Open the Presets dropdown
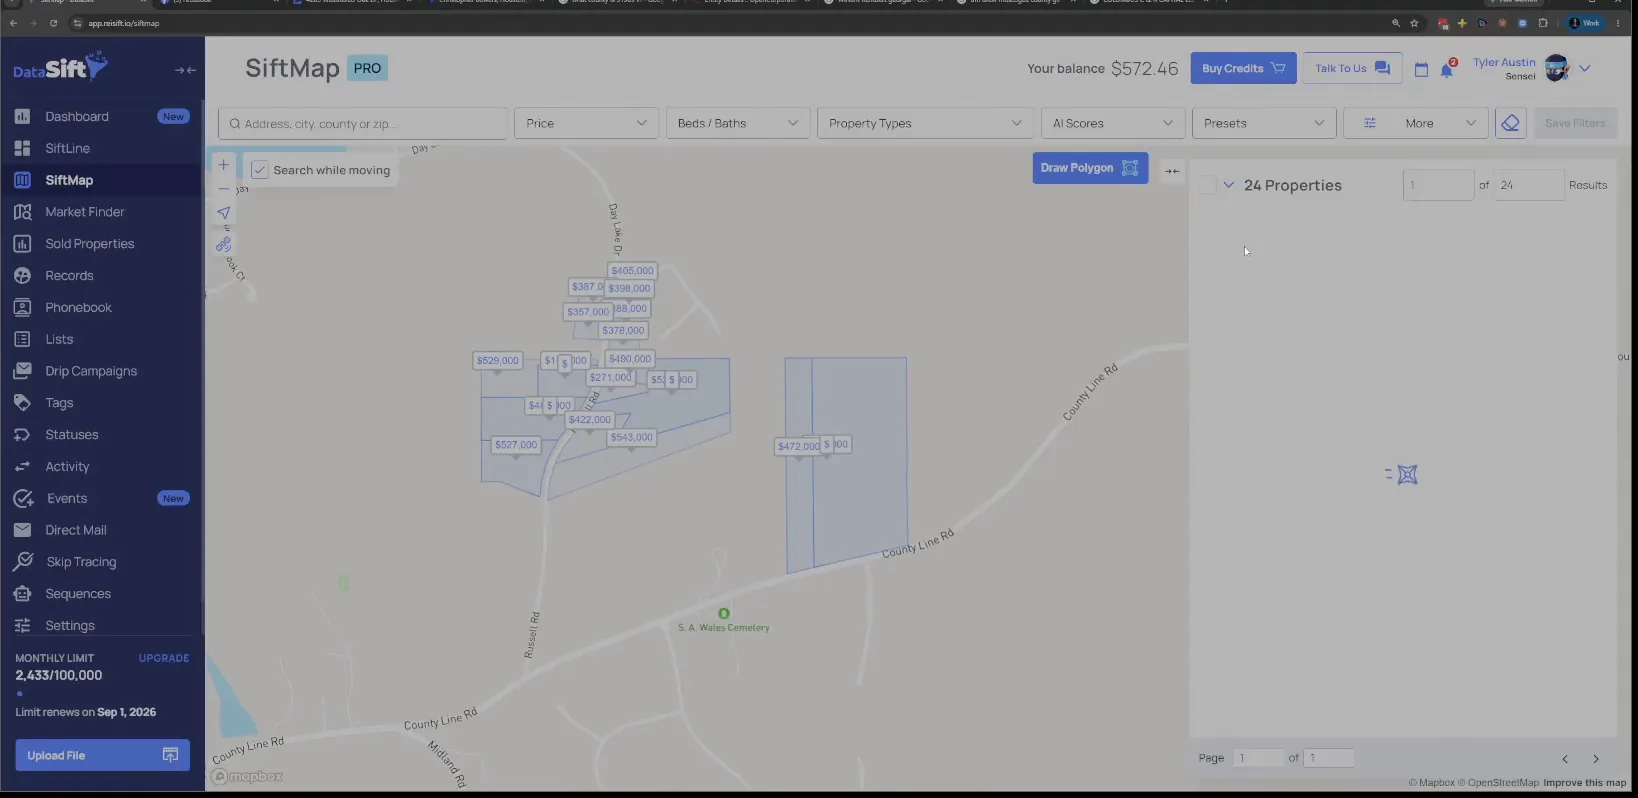The width and height of the screenshot is (1638, 798). point(1264,123)
